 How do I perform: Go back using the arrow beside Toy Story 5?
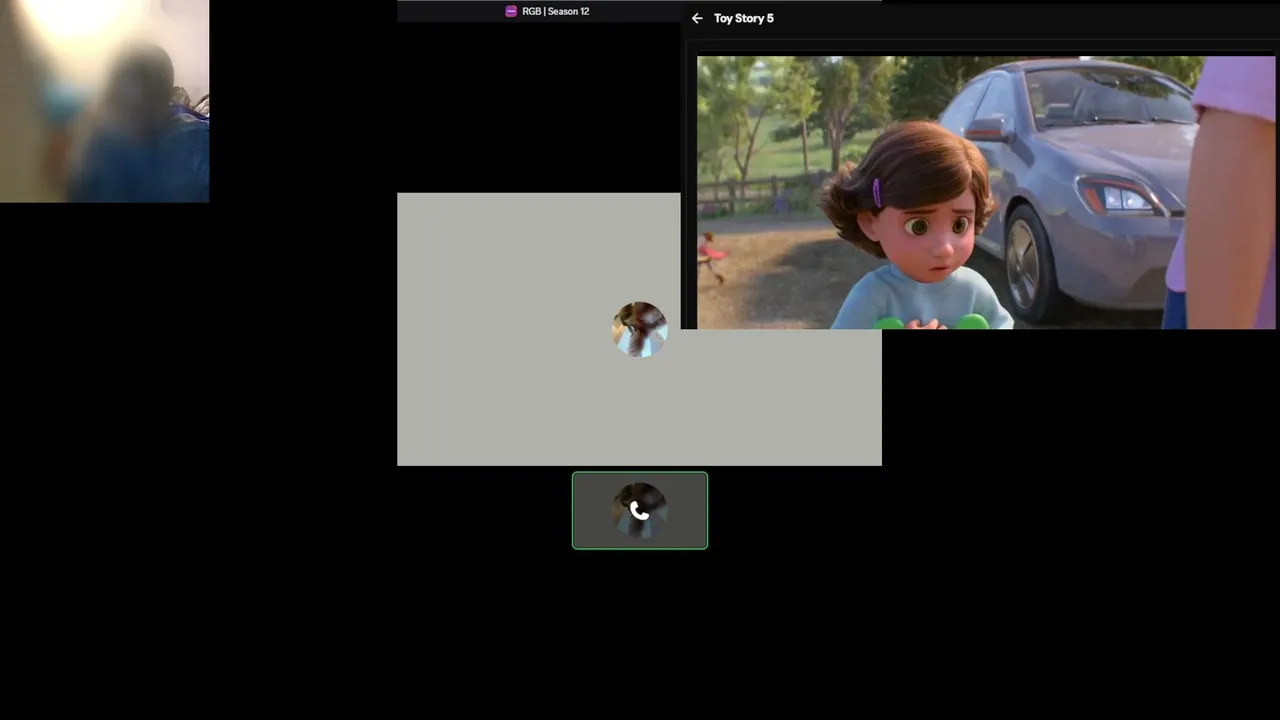click(697, 18)
